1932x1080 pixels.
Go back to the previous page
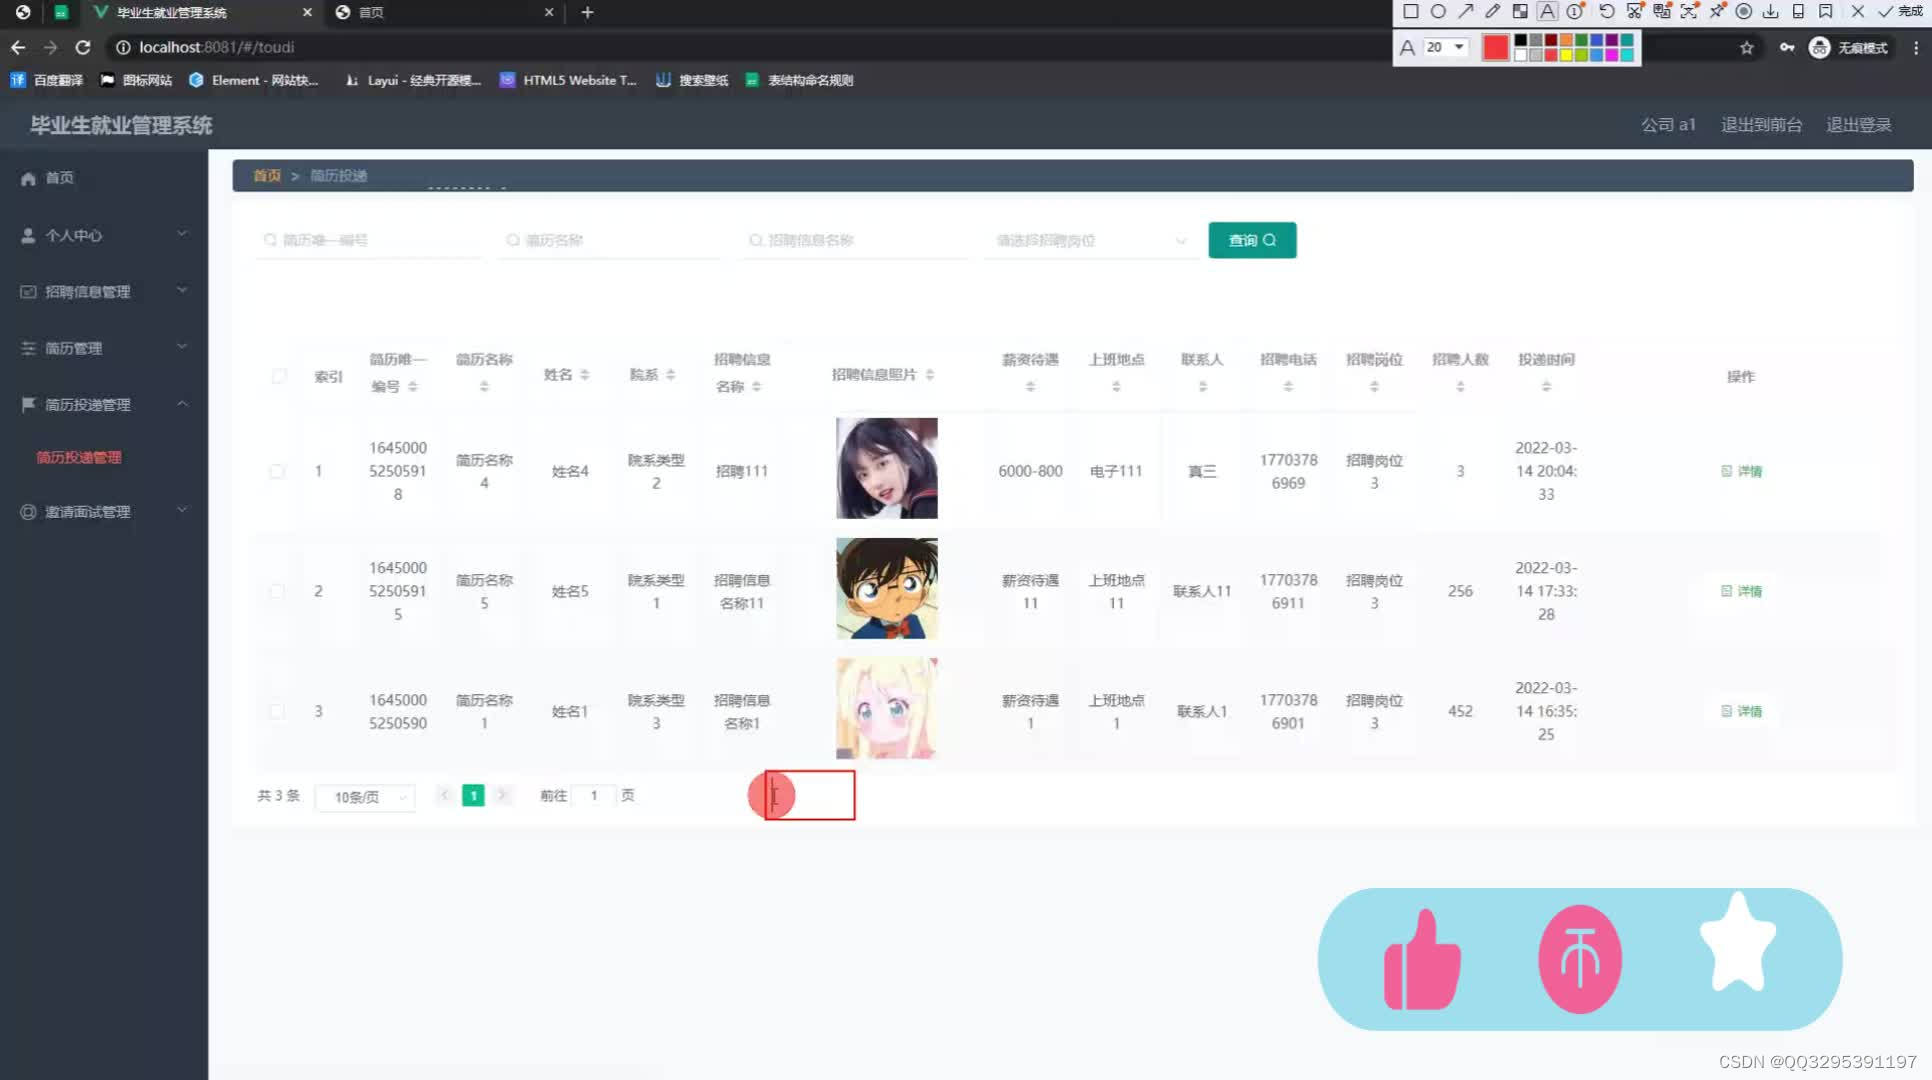pos(18,47)
